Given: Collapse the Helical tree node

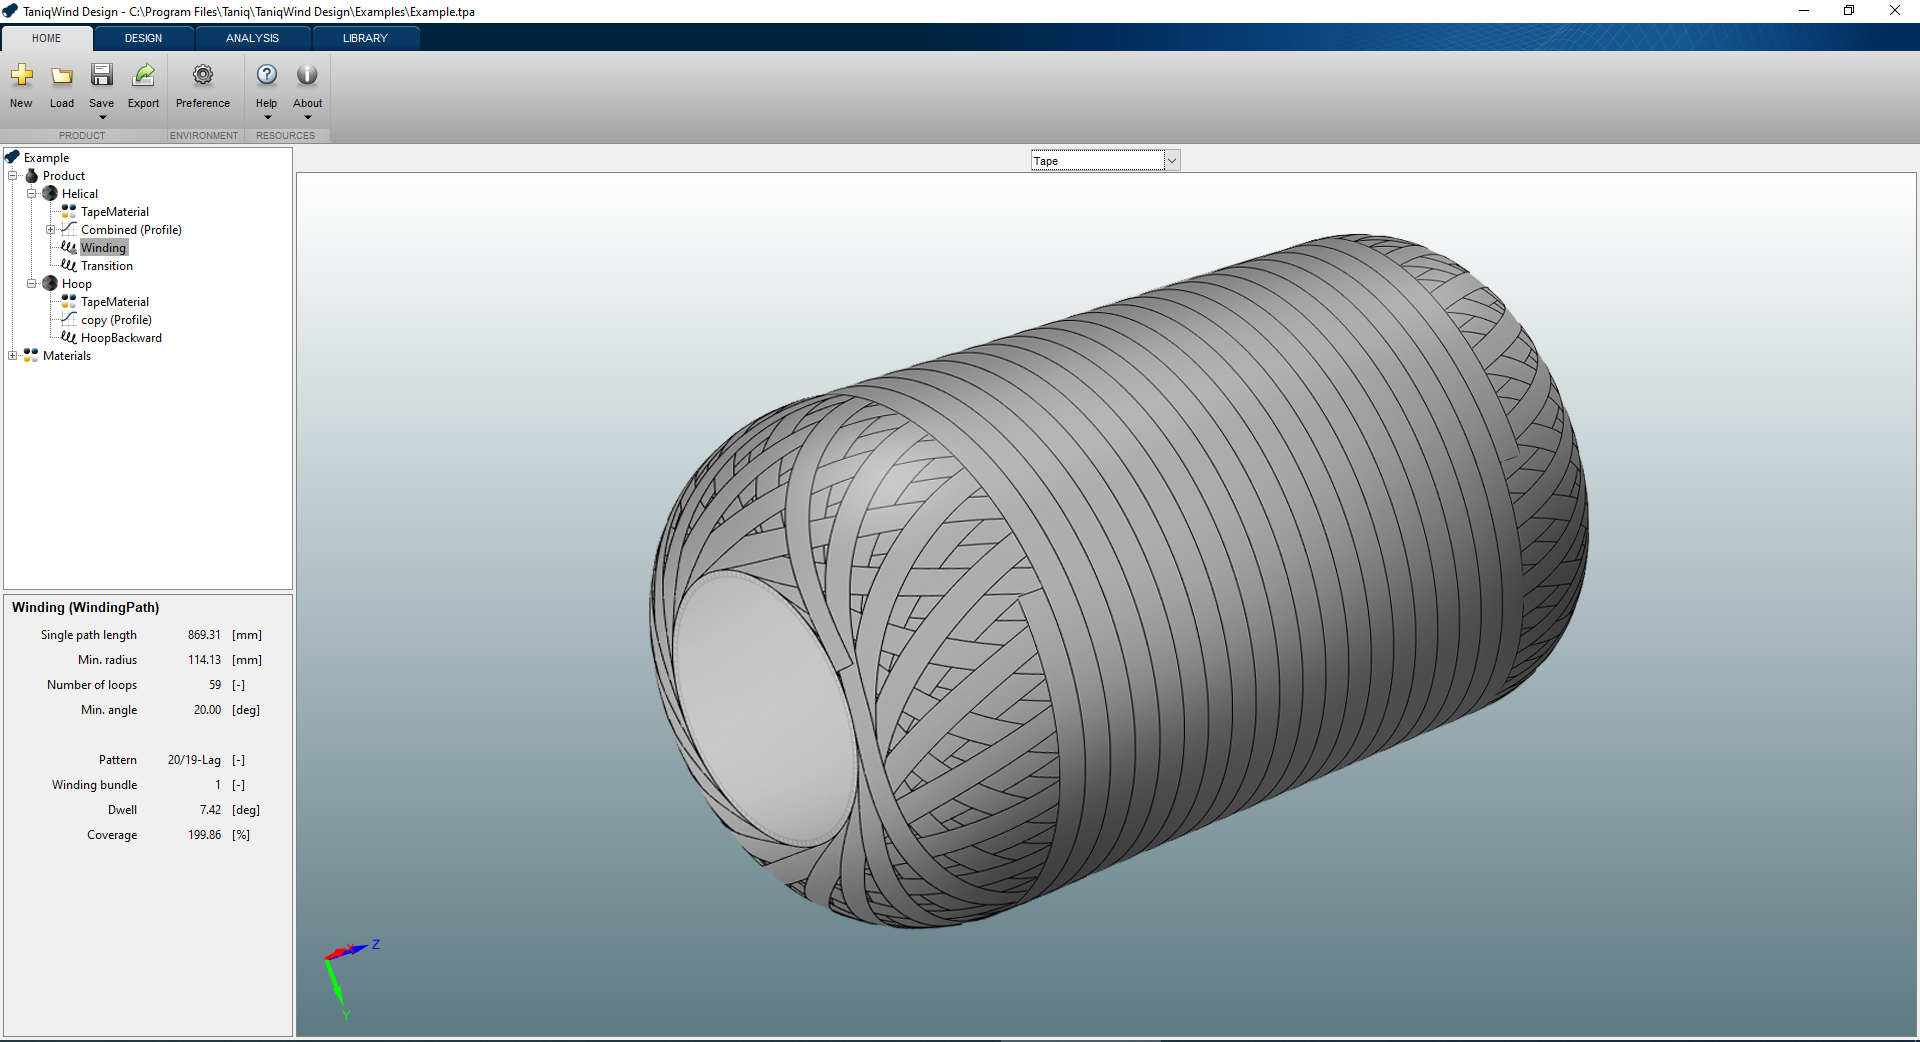Looking at the screenshot, I should [x=32, y=194].
